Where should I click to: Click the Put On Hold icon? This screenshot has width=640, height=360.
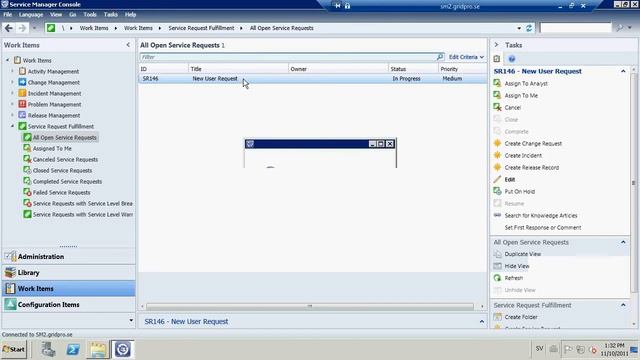pos(497,191)
